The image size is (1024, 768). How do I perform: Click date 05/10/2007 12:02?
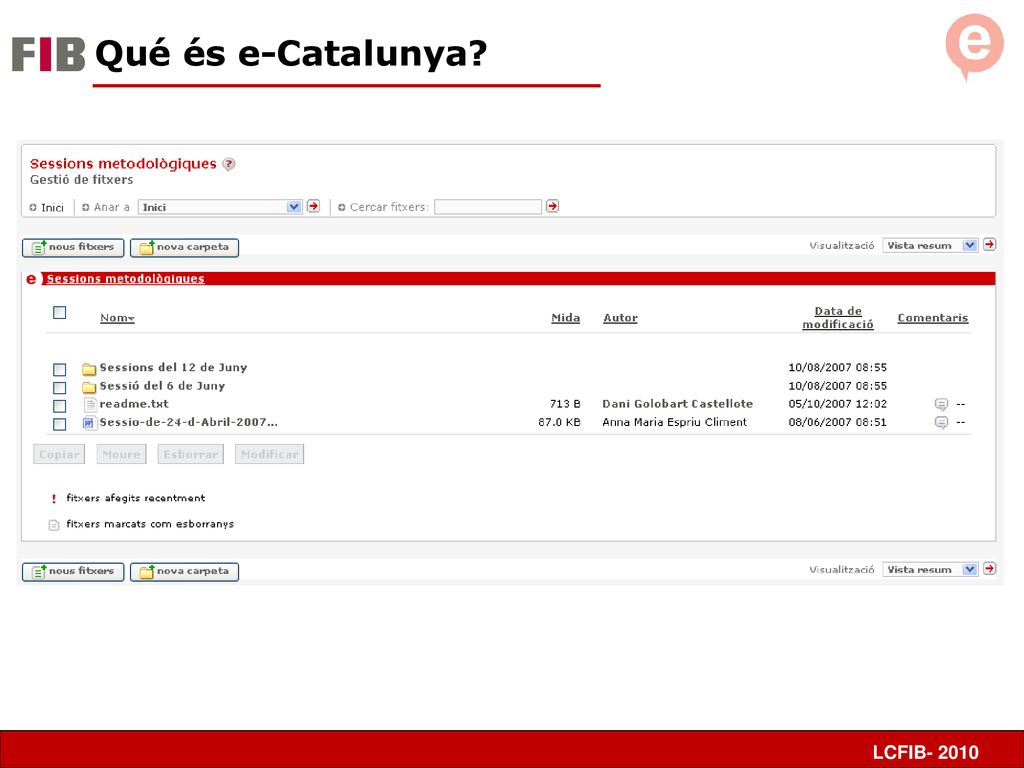(837, 404)
